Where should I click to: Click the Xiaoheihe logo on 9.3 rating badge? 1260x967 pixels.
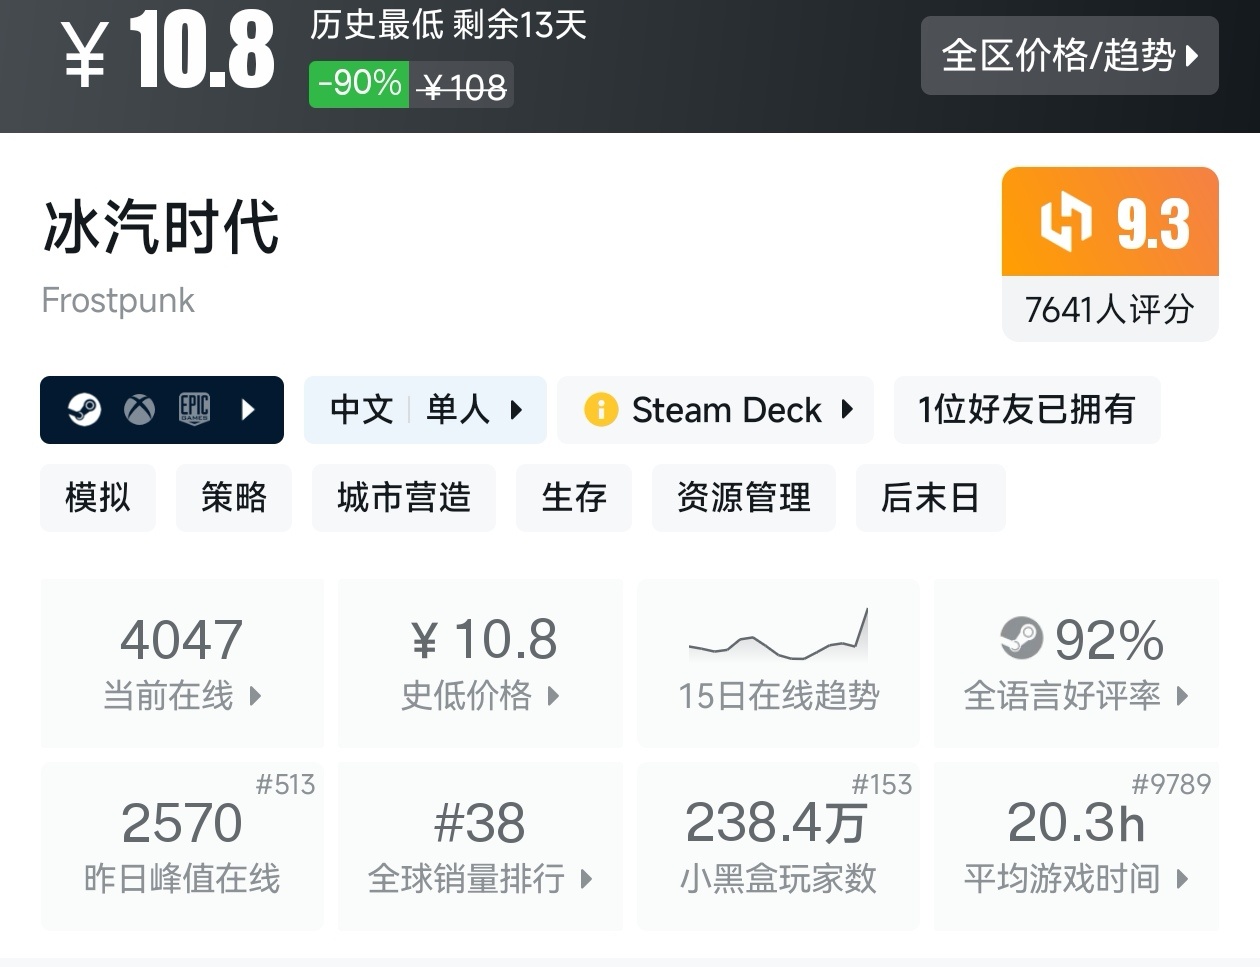(x=1065, y=222)
